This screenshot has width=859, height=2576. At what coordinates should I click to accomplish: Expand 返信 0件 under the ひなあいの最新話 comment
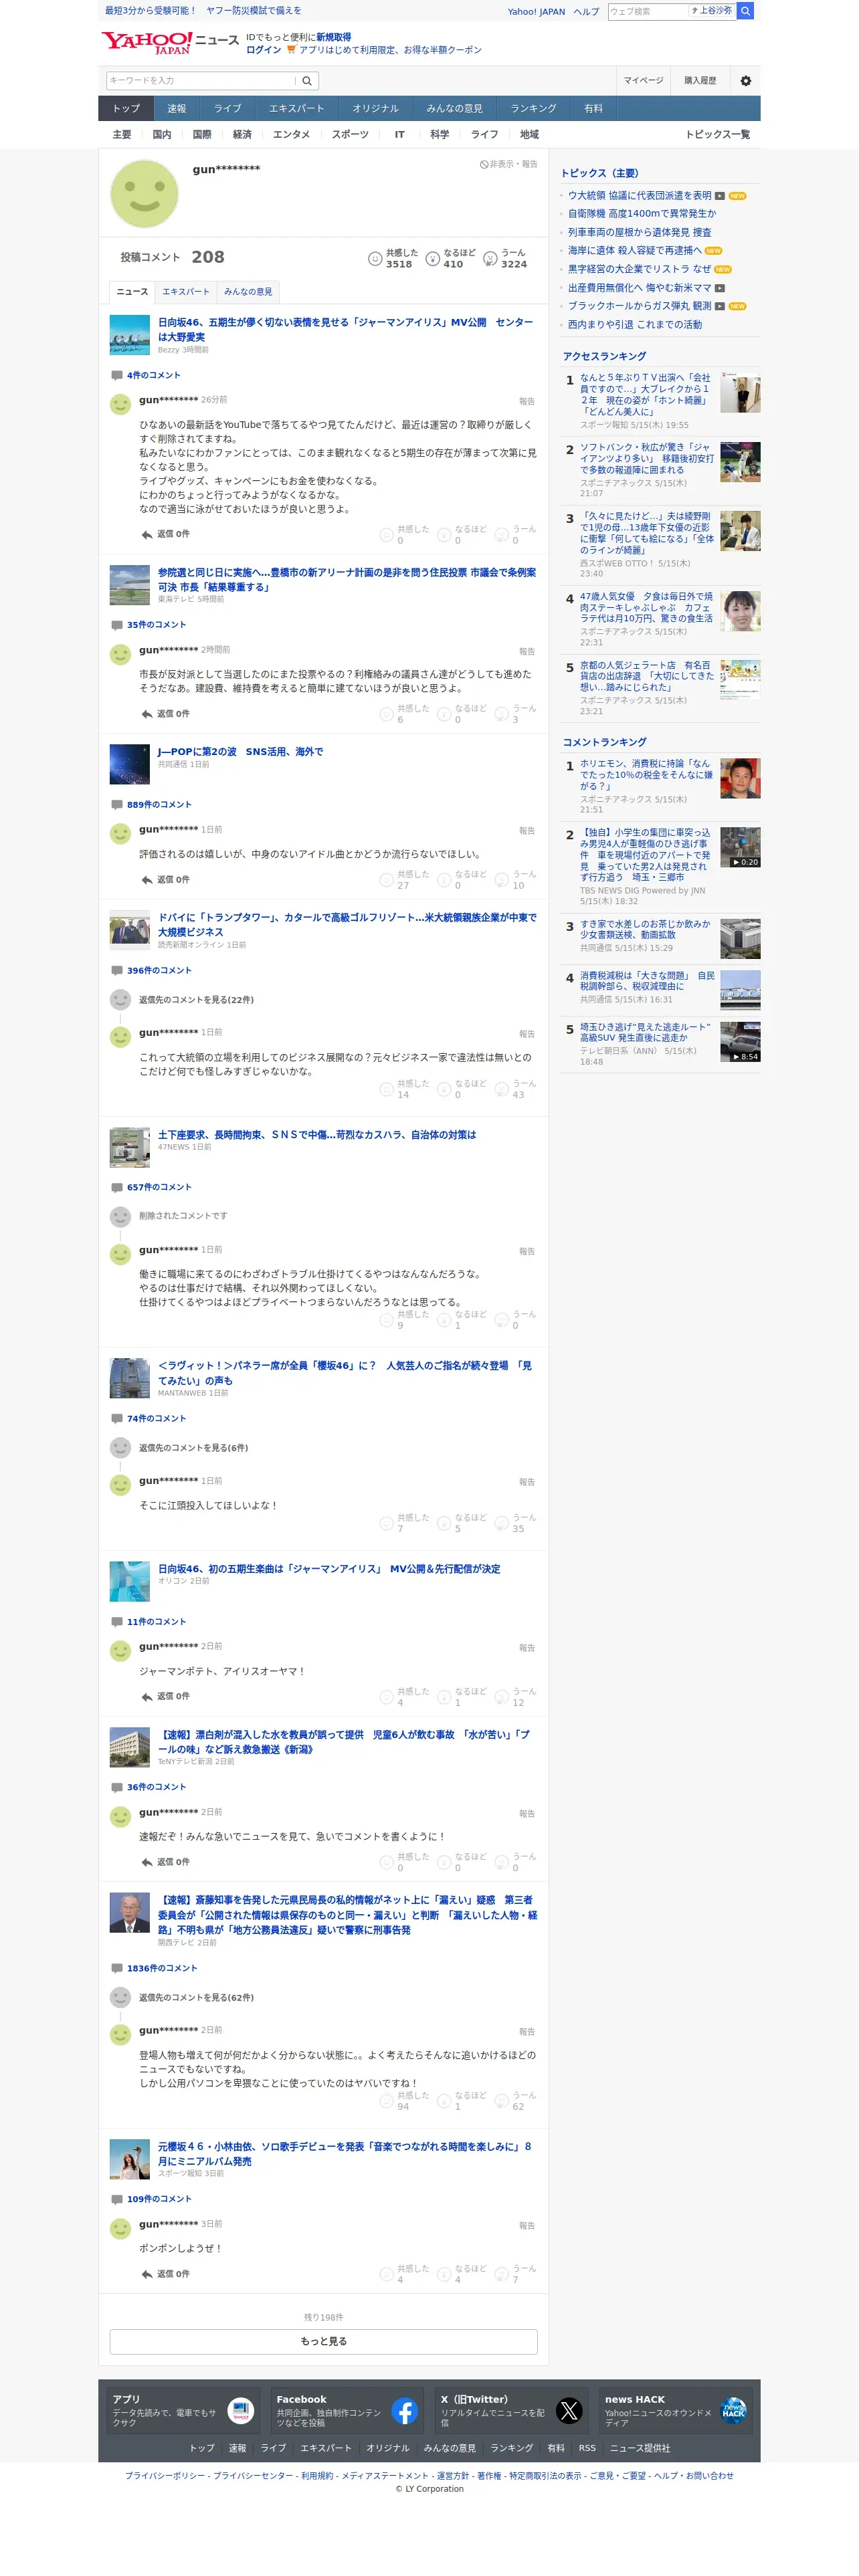(166, 535)
